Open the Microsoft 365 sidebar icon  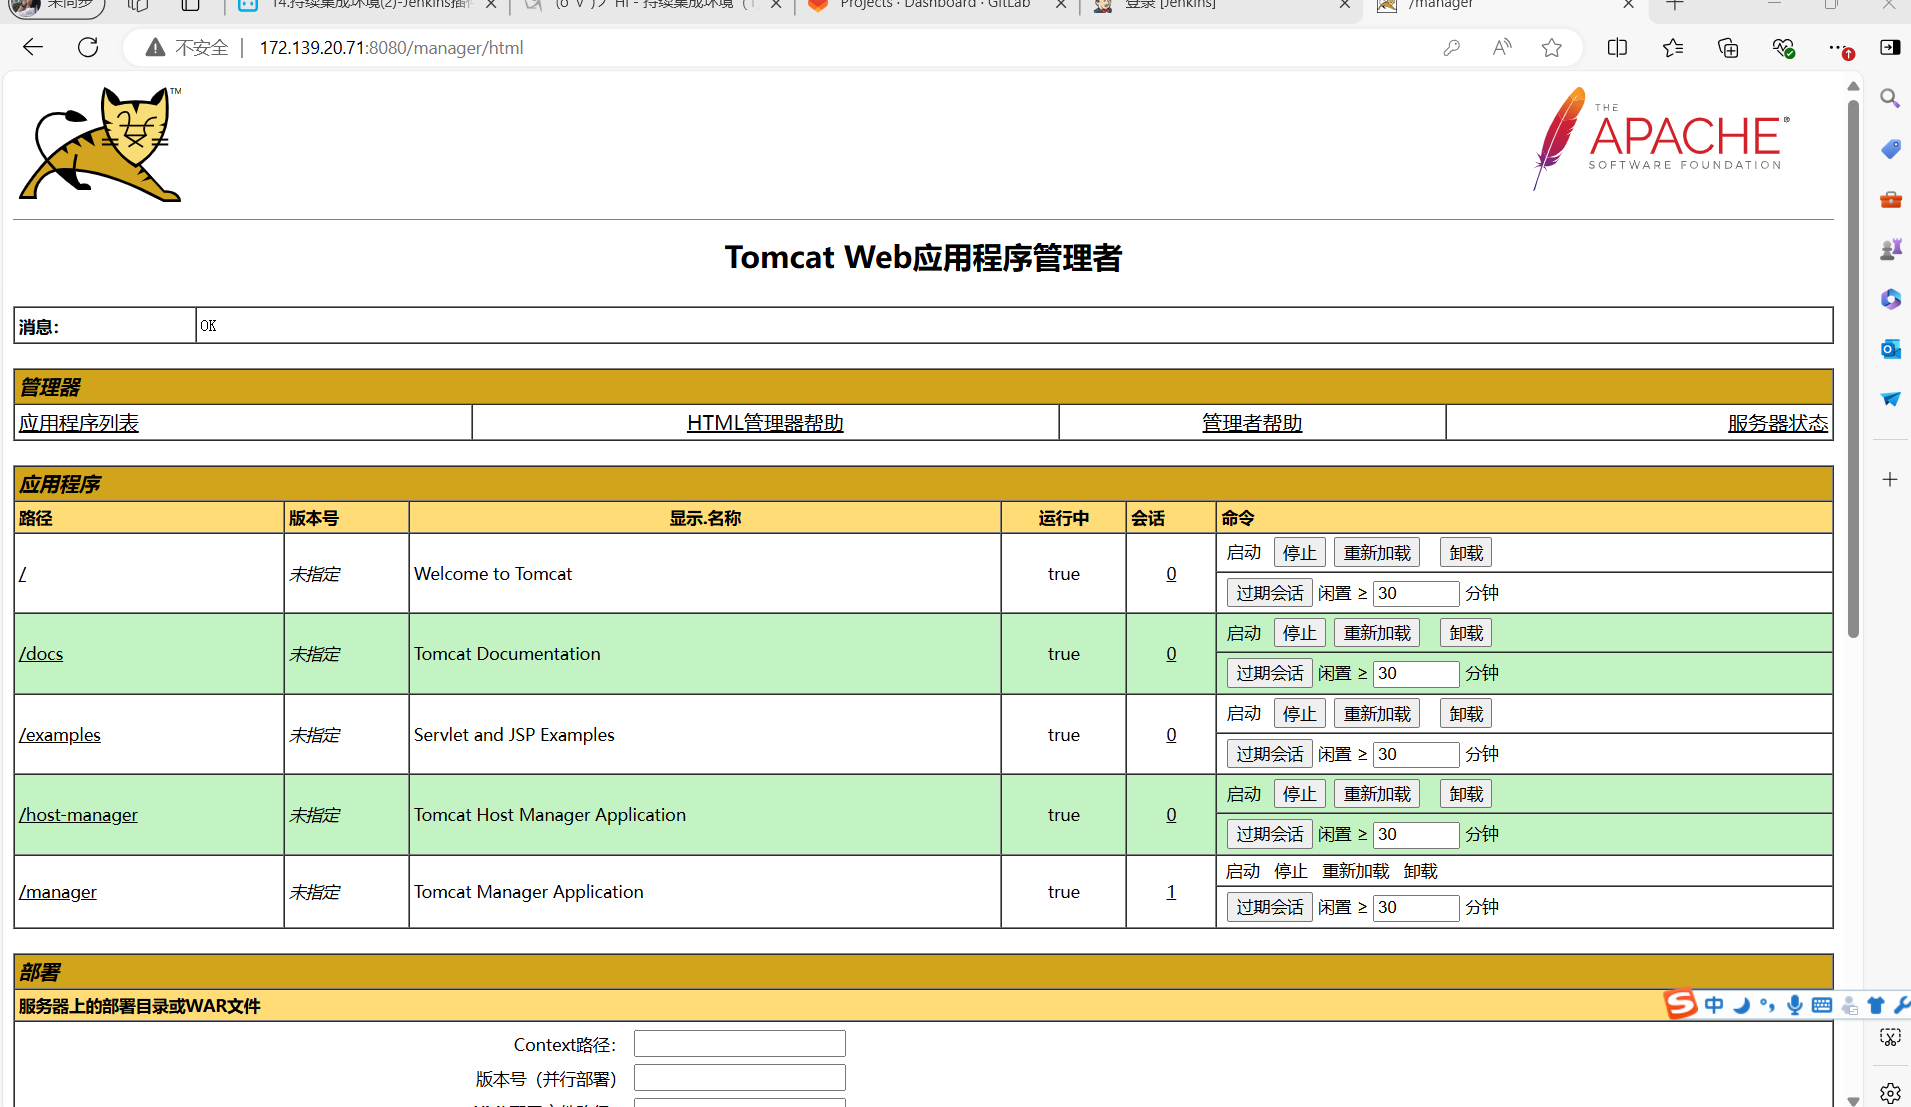click(1890, 299)
